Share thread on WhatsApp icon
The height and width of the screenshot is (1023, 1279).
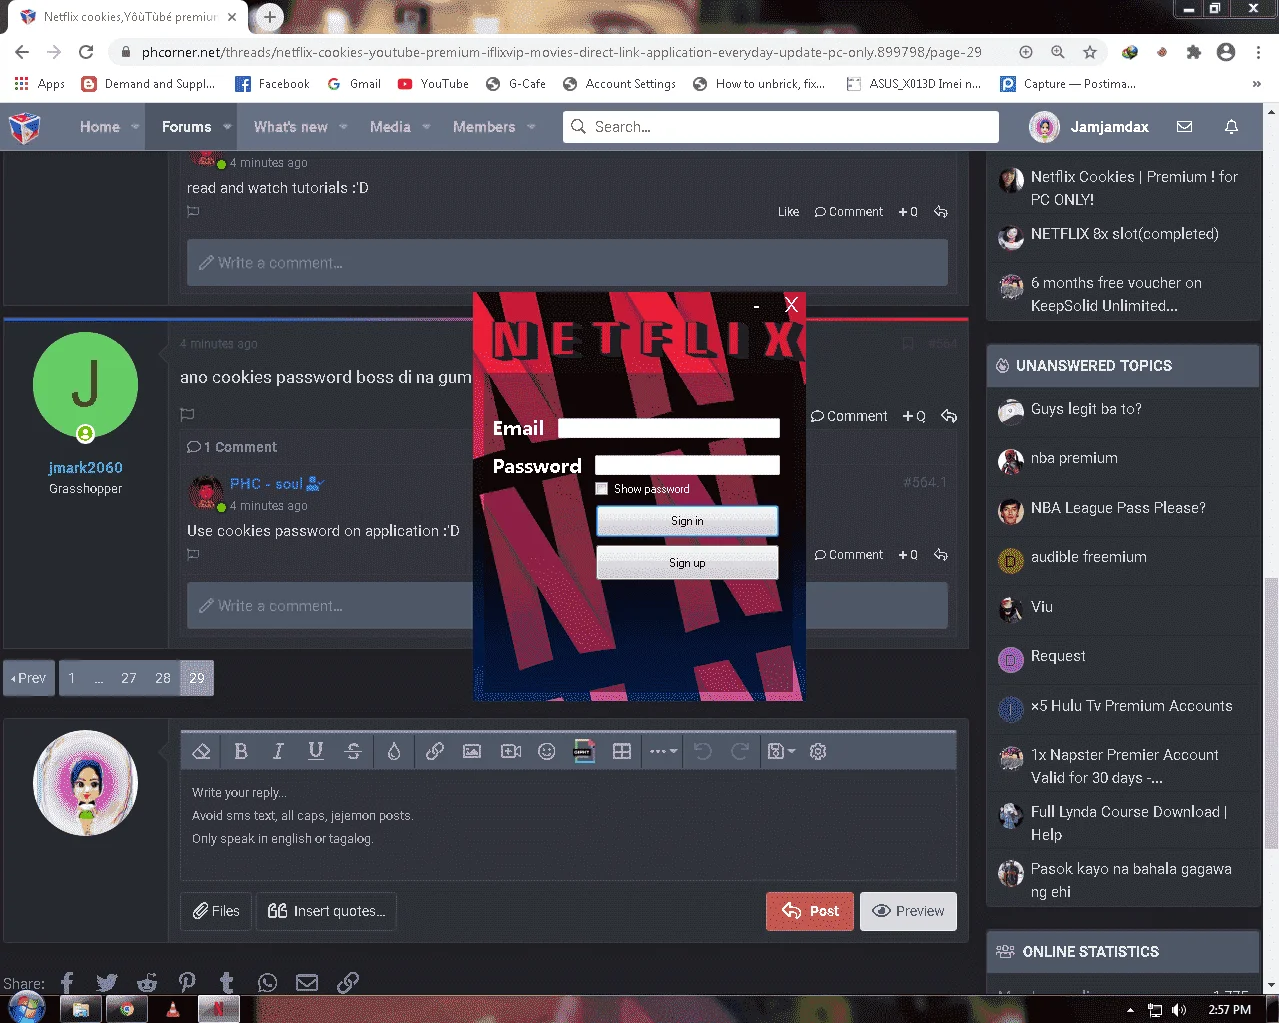click(267, 983)
